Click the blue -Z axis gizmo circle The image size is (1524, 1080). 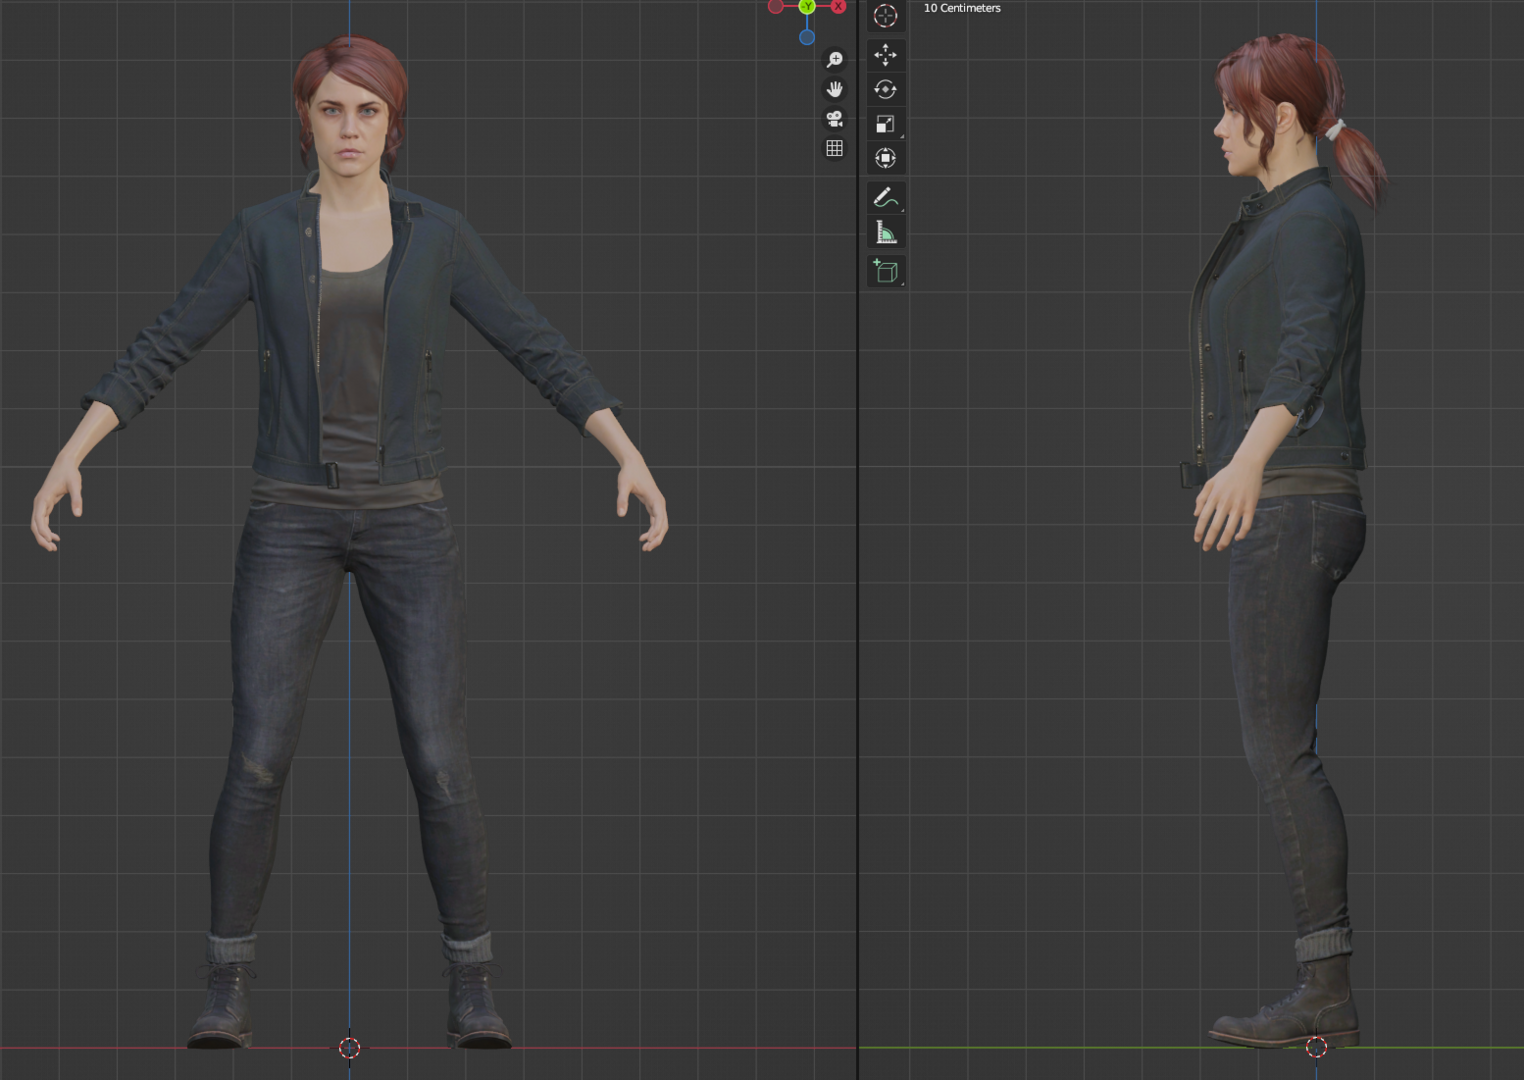pos(807,38)
